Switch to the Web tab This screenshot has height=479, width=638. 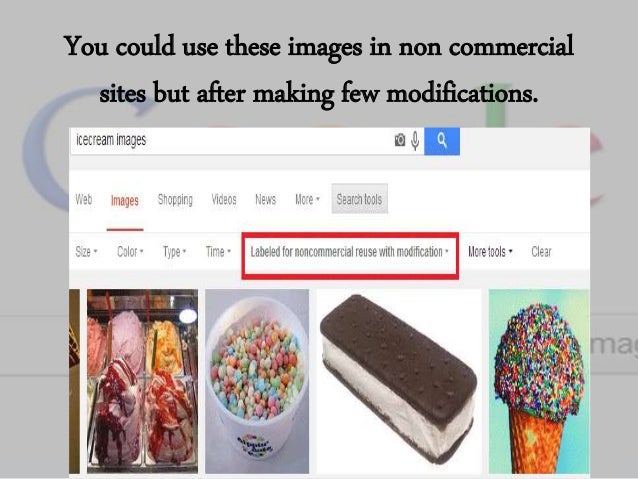click(x=84, y=199)
